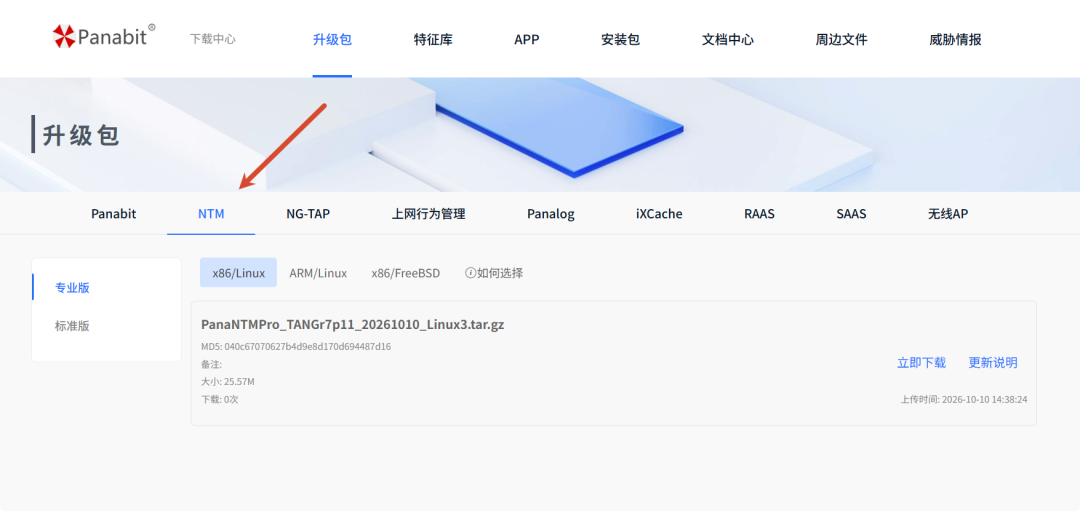Click the PanaNTMPro_TANGr7p11 file name
The height and width of the screenshot is (511, 1080).
(x=353, y=324)
